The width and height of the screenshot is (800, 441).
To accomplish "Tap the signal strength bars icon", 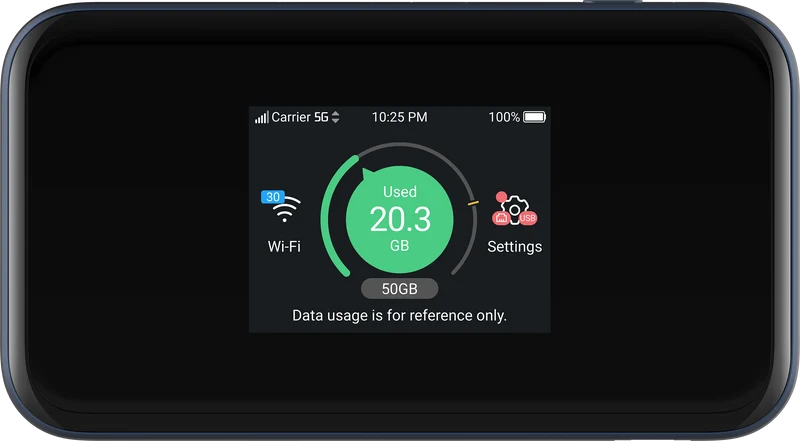I will pos(262,118).
